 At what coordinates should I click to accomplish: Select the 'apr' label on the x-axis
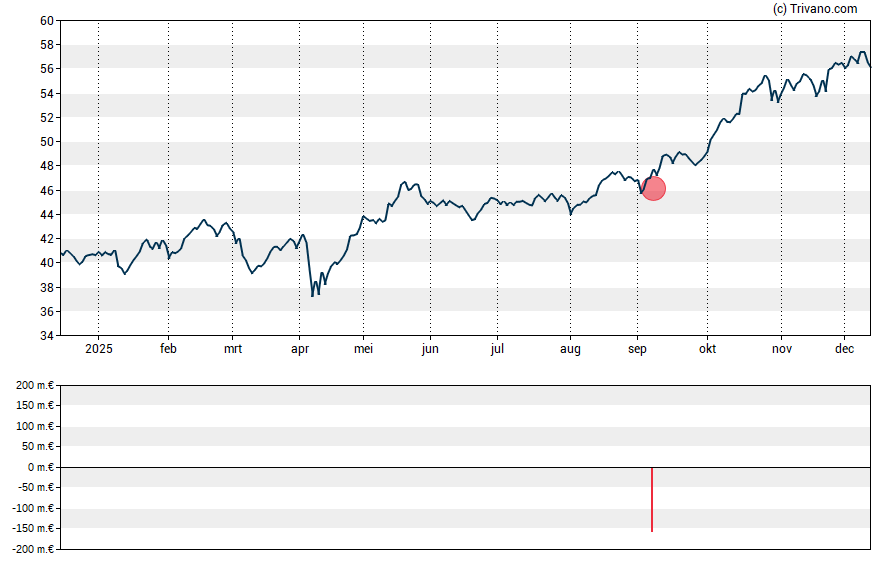299,349
